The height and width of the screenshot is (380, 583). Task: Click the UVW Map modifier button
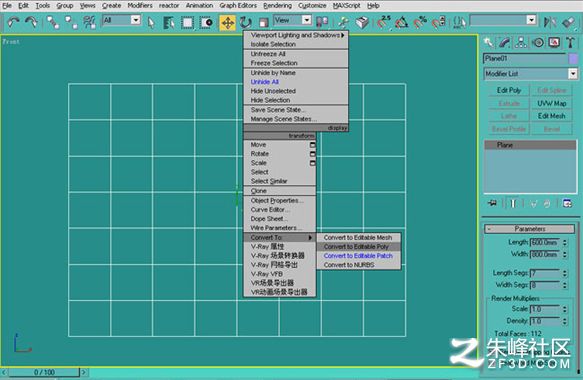551,103
